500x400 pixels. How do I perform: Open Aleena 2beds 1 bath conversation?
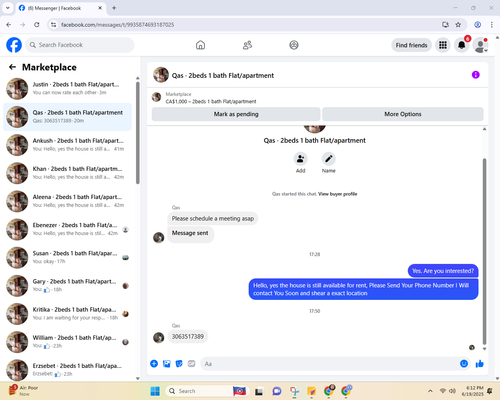pos(67,201)
